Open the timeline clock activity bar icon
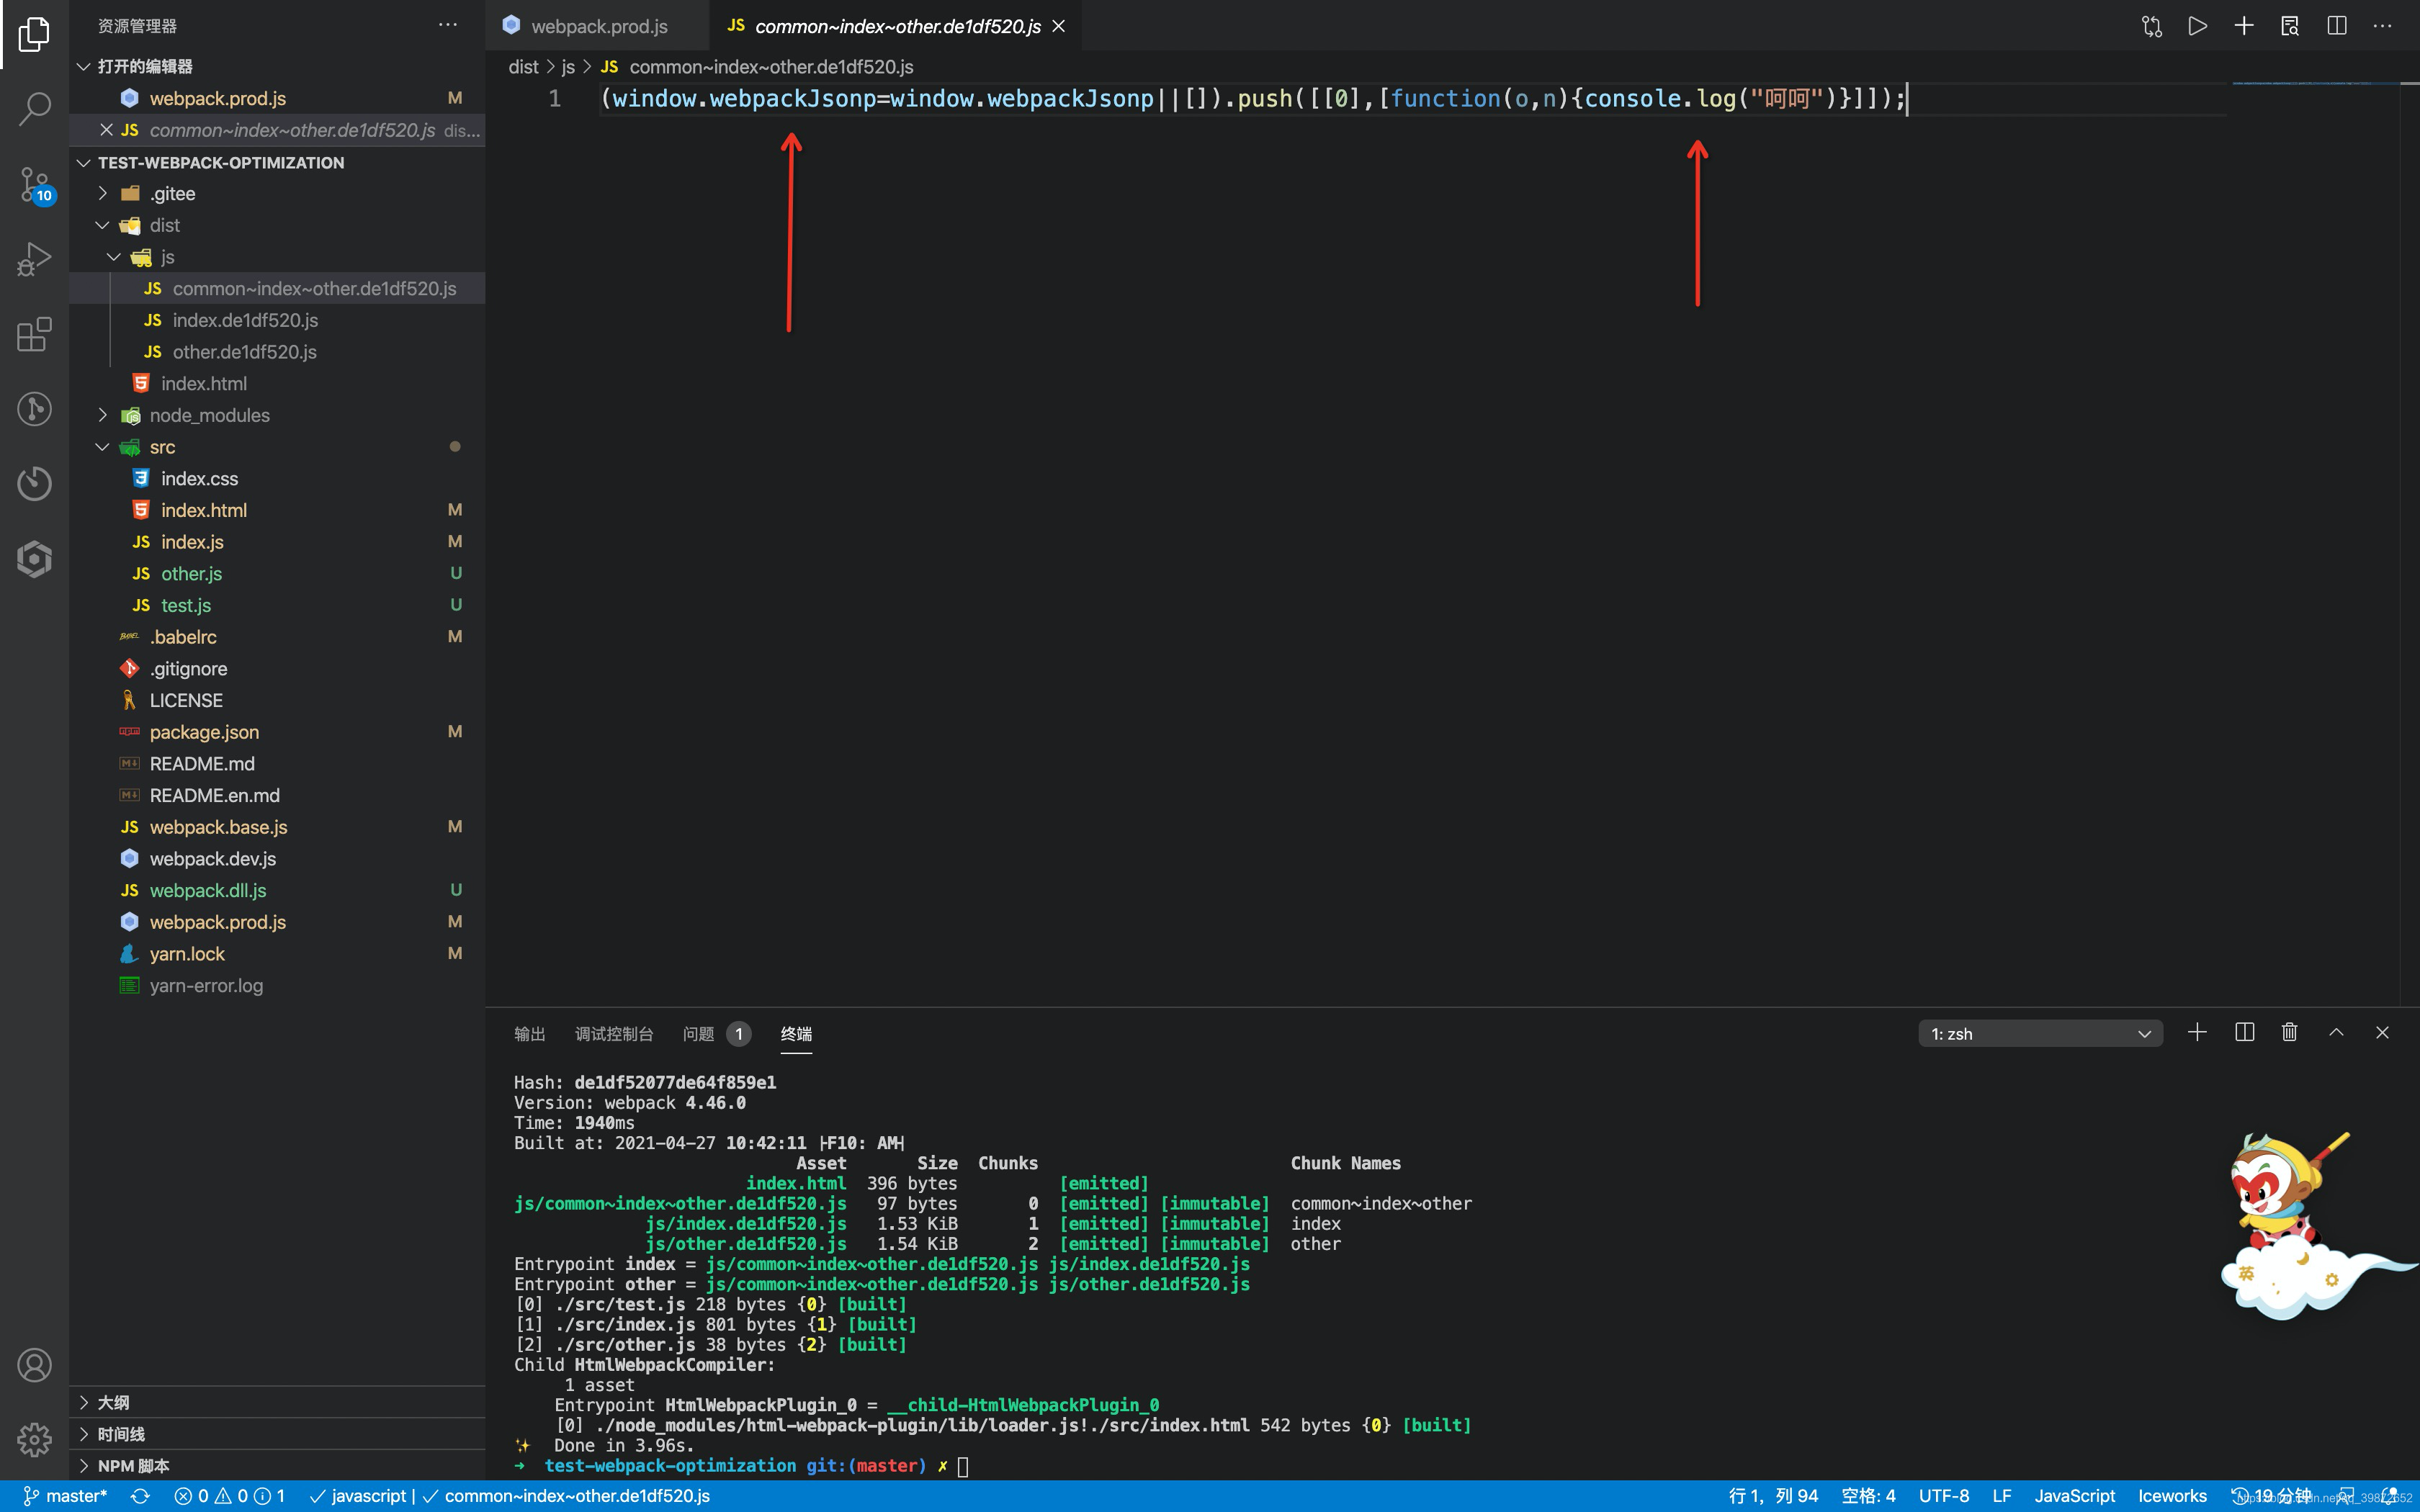 (34, 484)
